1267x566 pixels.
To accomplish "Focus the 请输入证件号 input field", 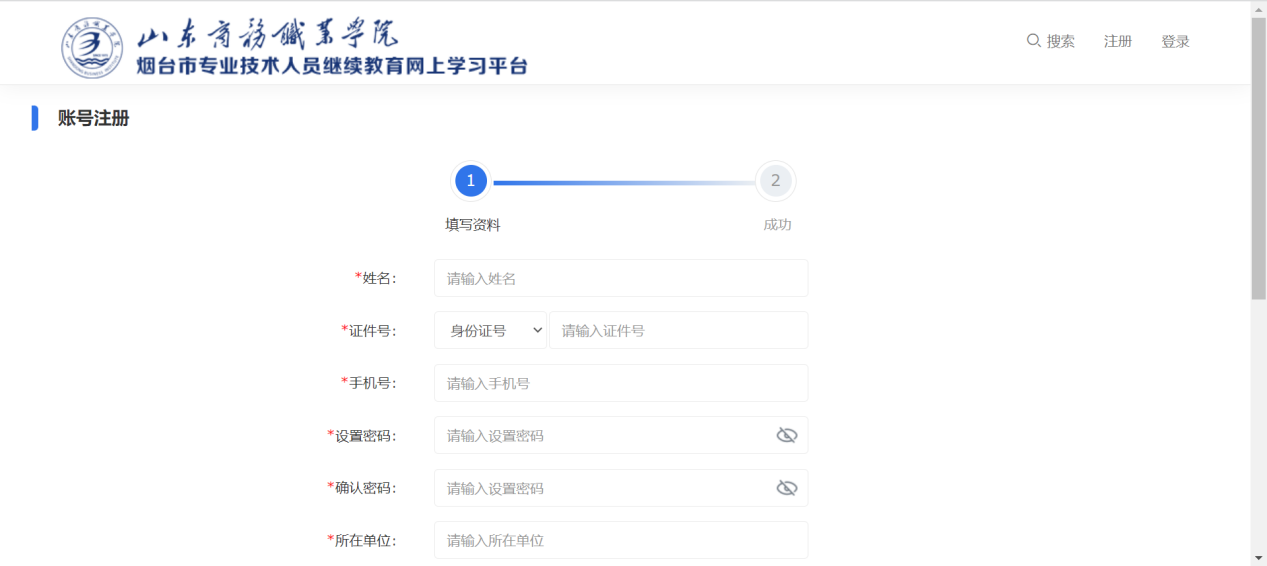I will click(678, 330).
